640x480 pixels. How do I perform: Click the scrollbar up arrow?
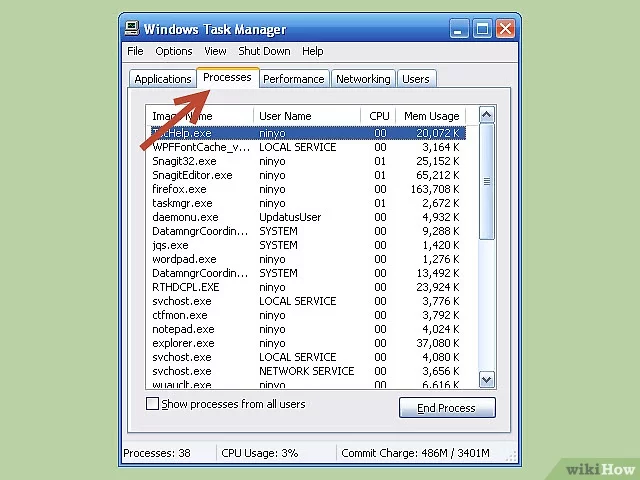coord(486,115)
